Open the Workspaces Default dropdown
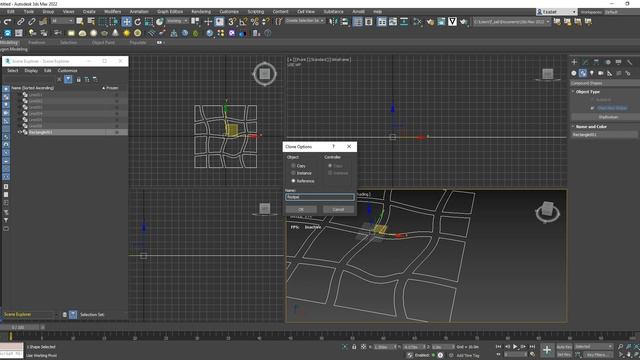Screen dimensions: 640x360 coord(622,12)
